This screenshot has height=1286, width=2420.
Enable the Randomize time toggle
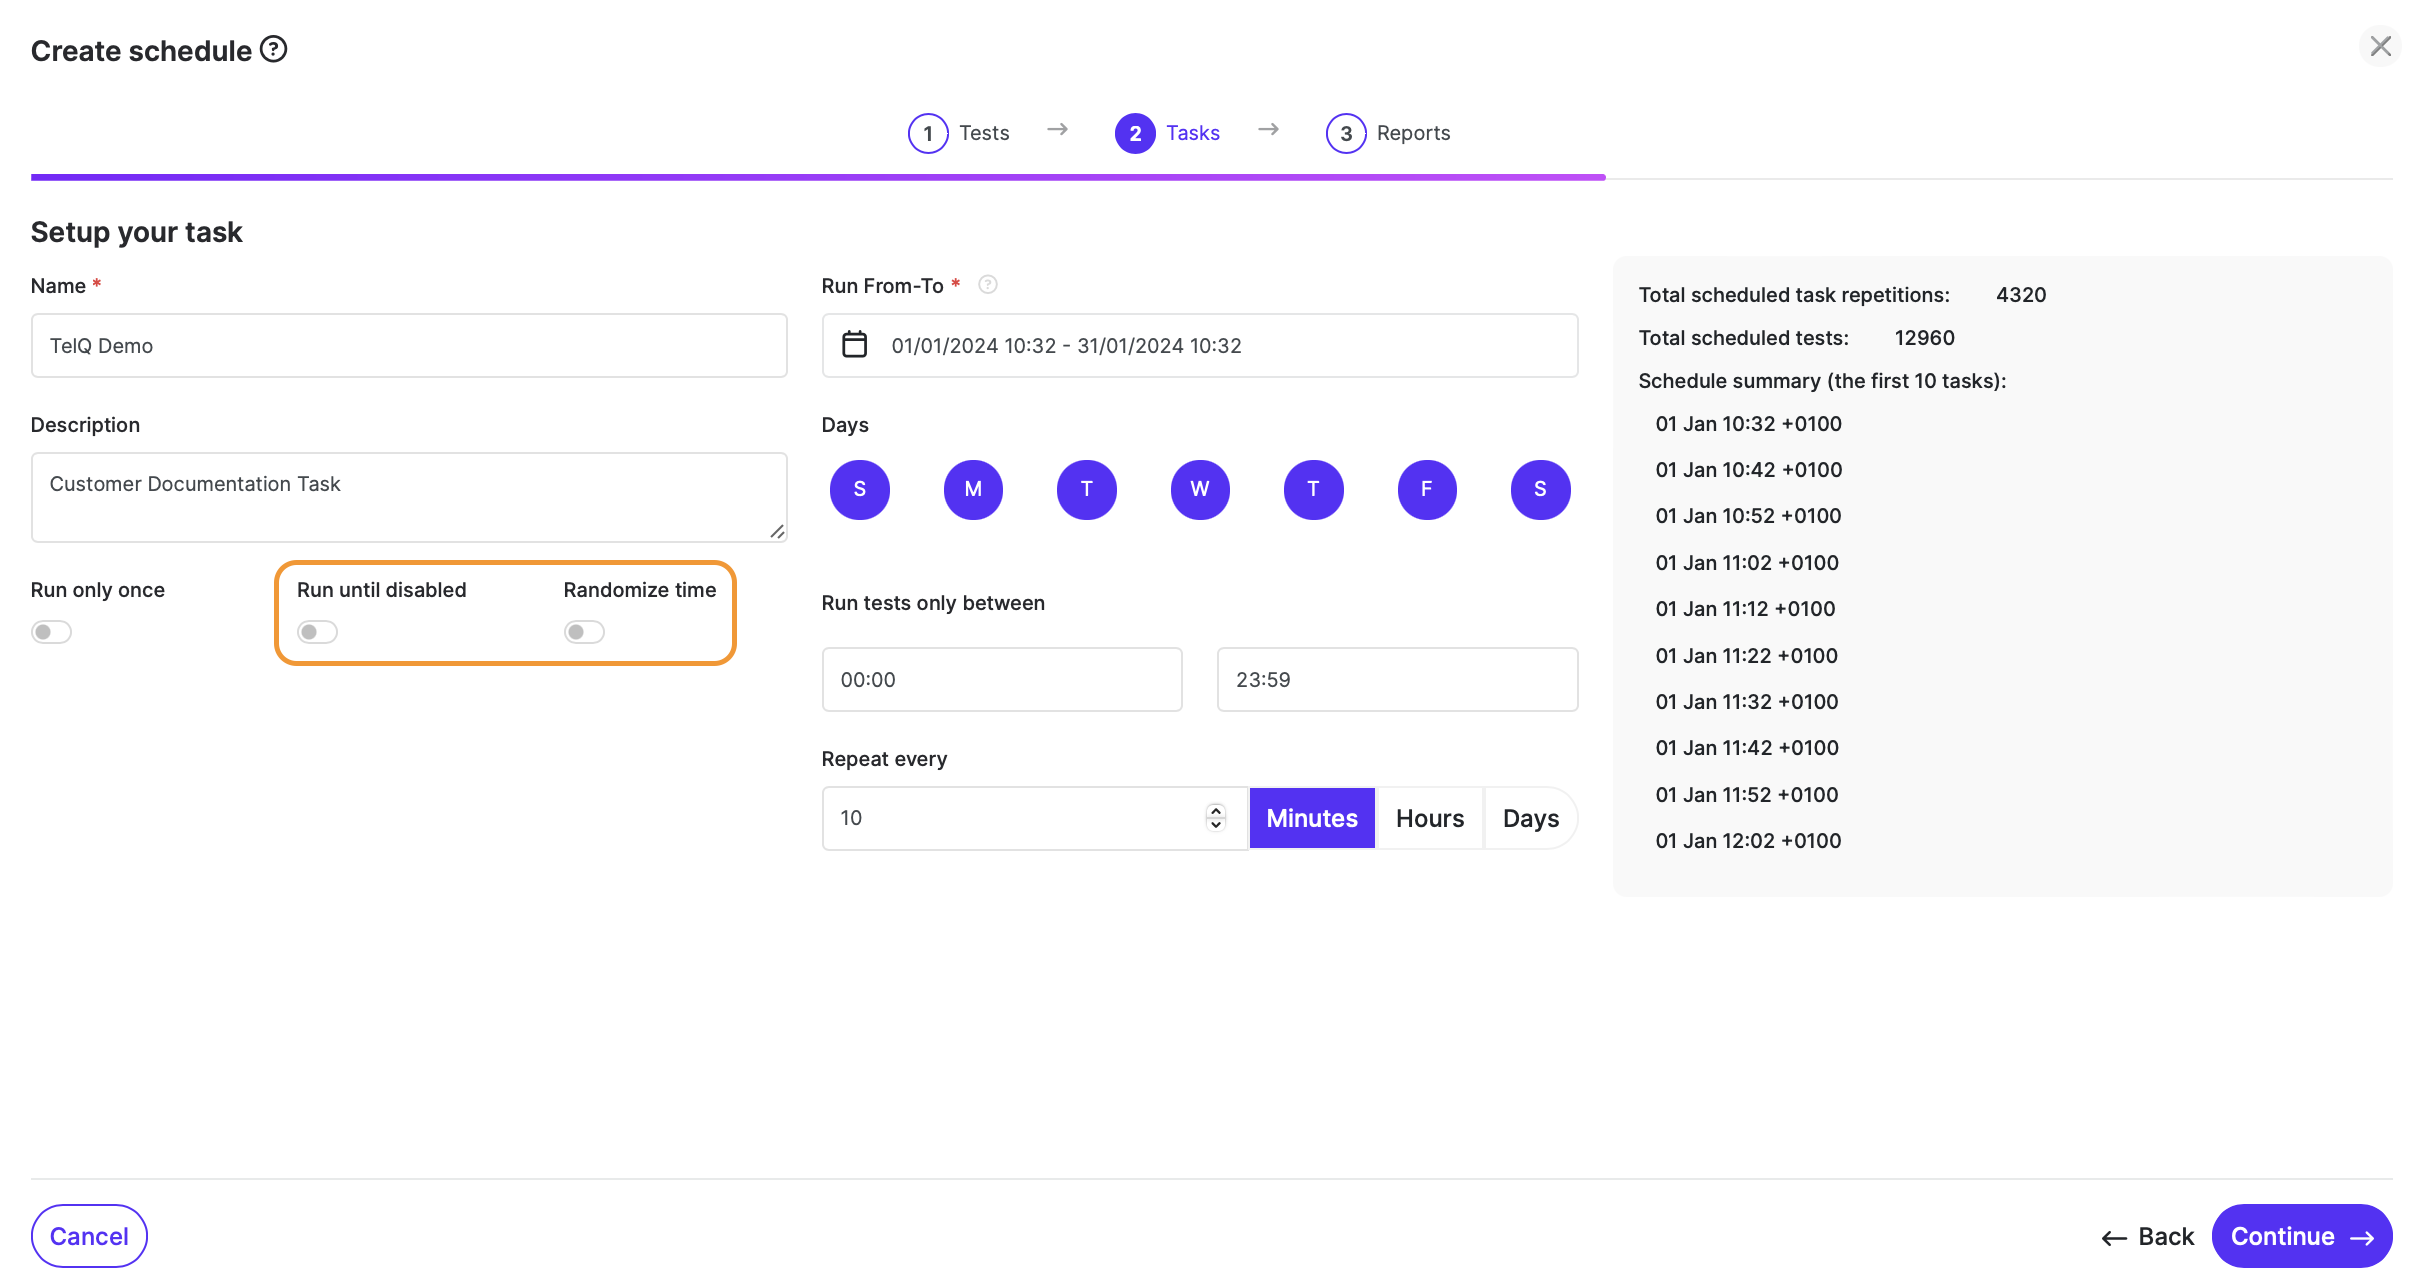[x=584, y=632]
